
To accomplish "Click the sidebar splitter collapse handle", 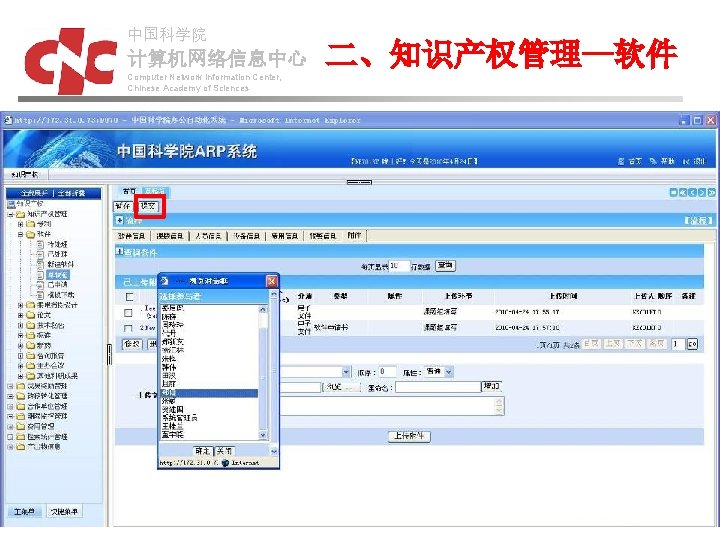I will tap(109, 354).
